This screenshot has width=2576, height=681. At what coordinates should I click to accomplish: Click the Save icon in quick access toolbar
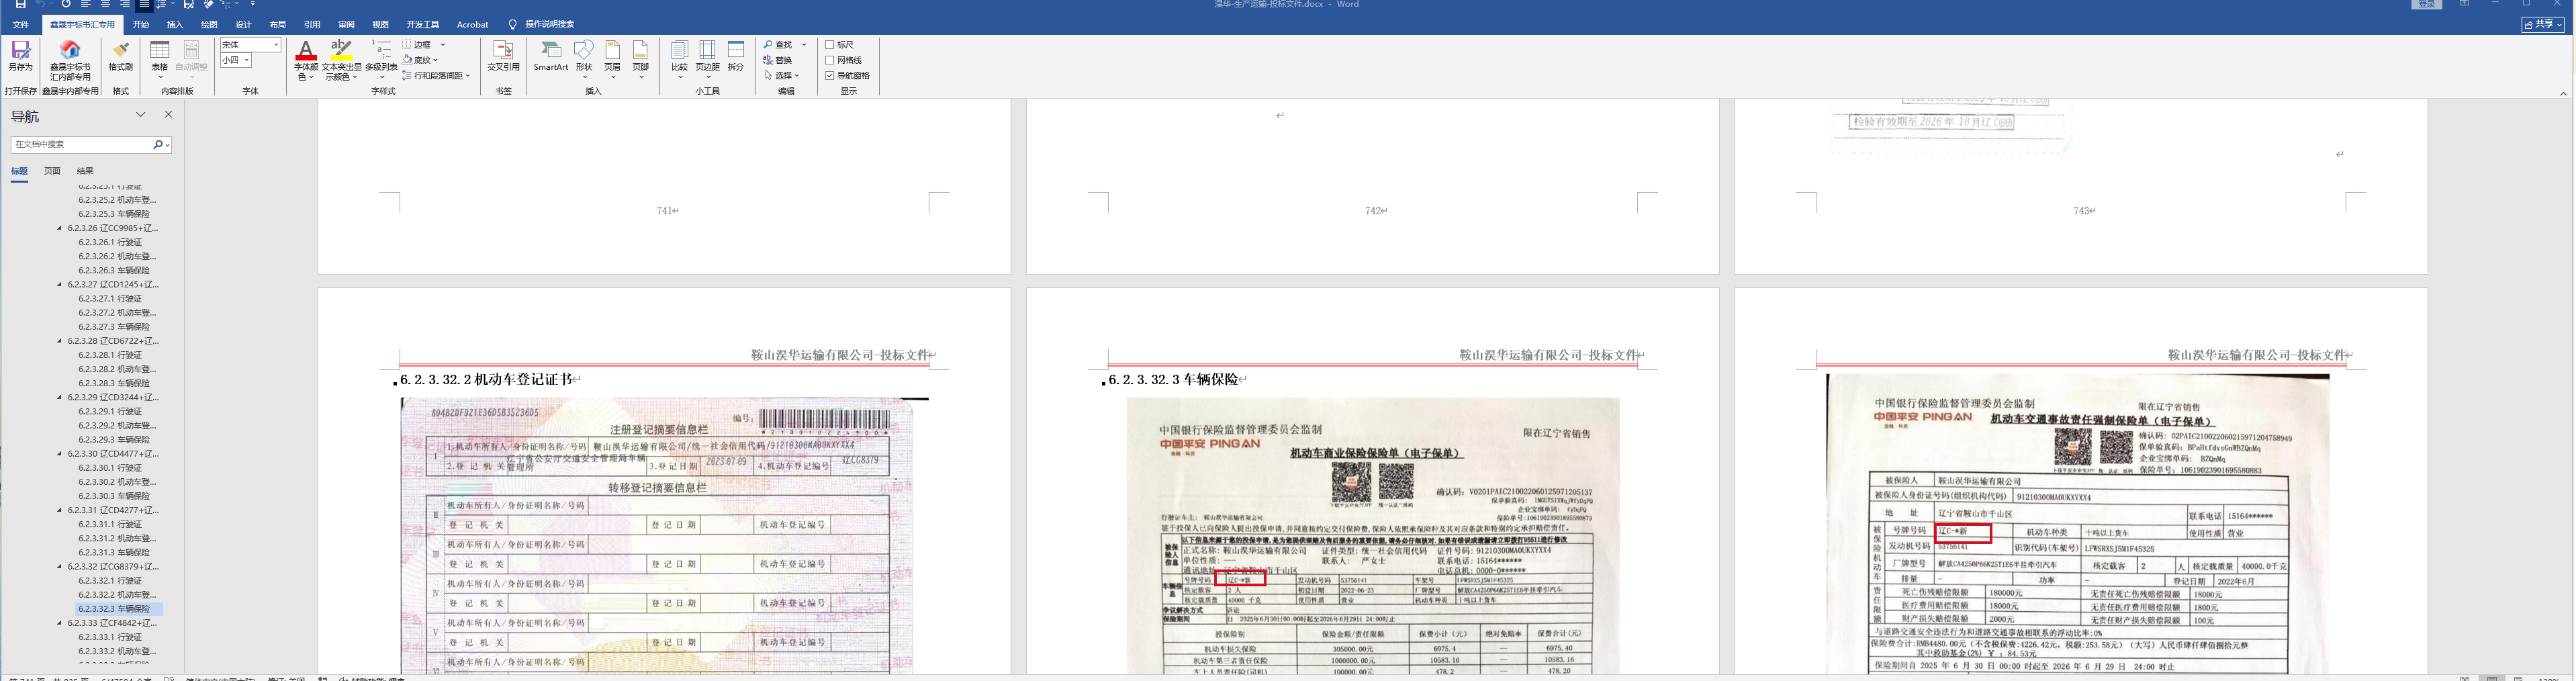[20, 4]
